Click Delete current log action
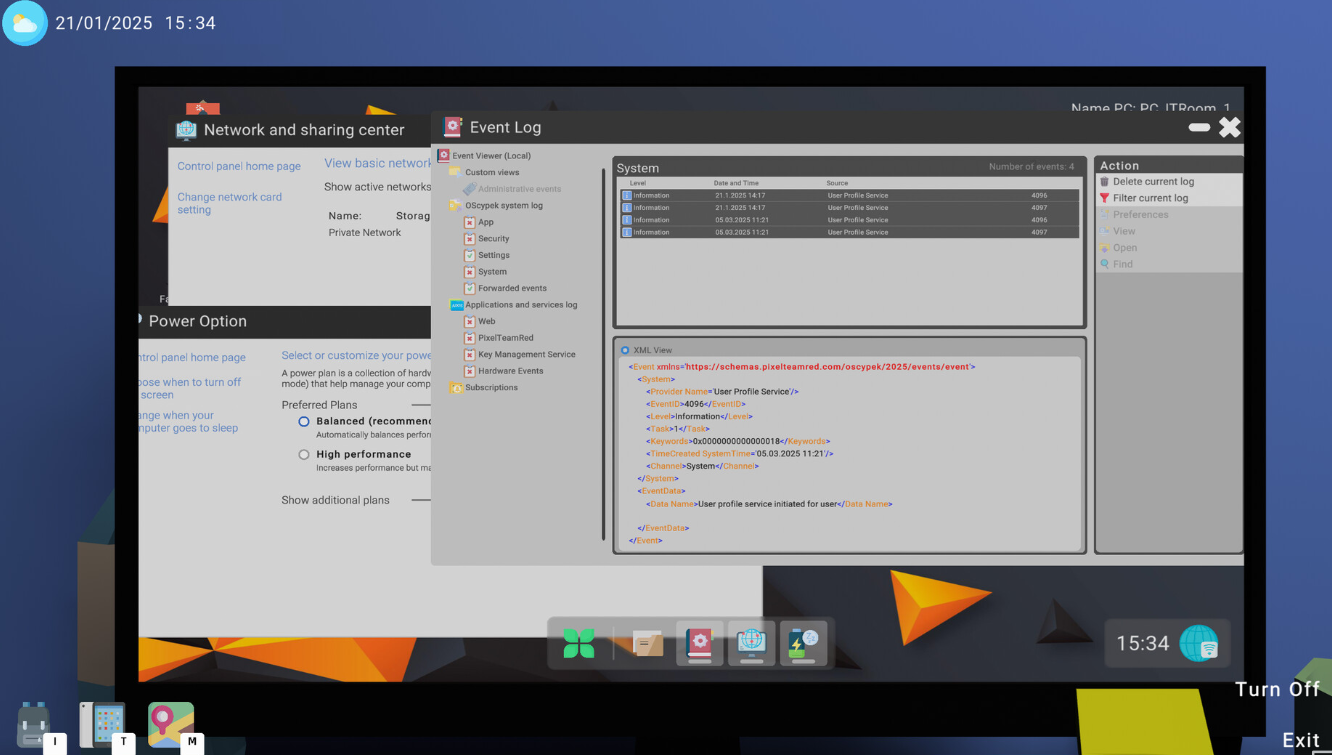This screenshot has width=1332, height=755. [1152, 182]
